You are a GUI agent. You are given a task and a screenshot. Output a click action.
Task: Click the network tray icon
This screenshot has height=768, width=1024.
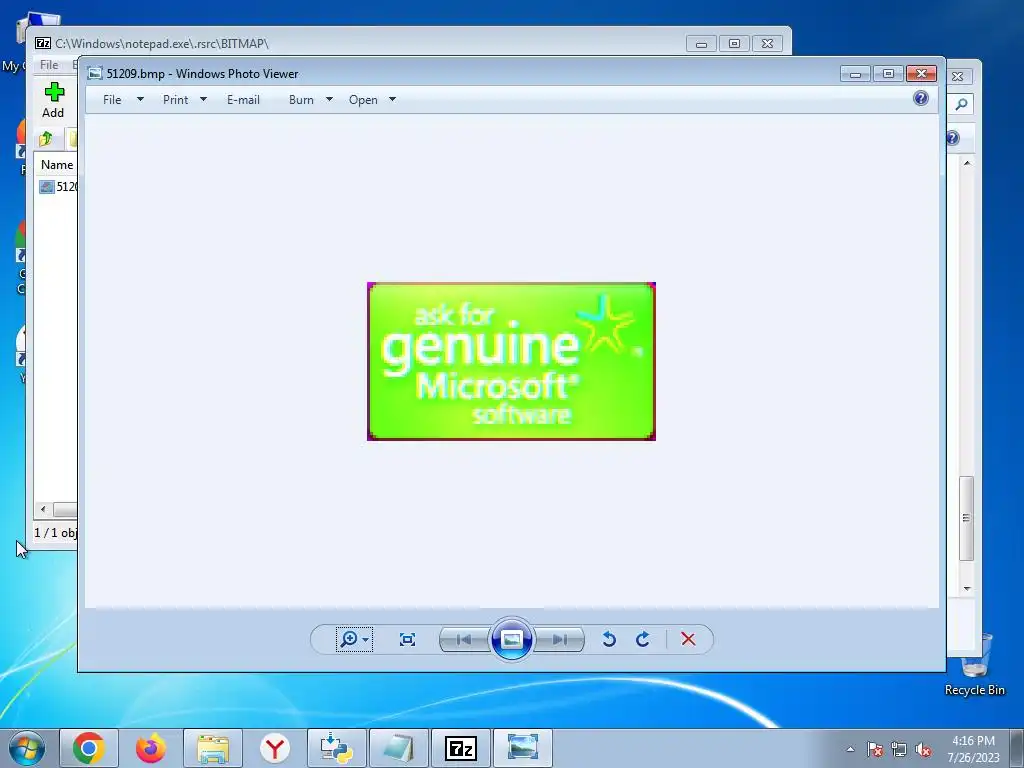[x=899, y=749]
